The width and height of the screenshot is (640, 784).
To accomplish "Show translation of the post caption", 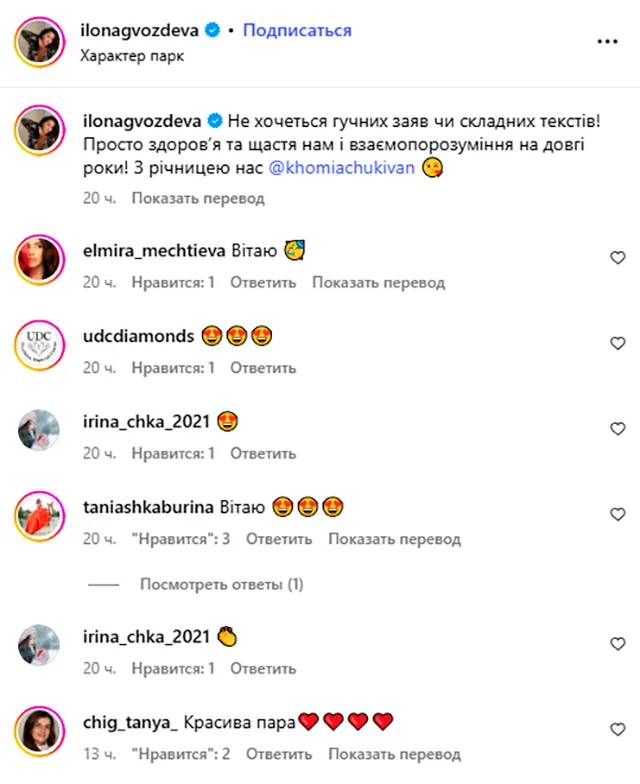I will (198, 198).
